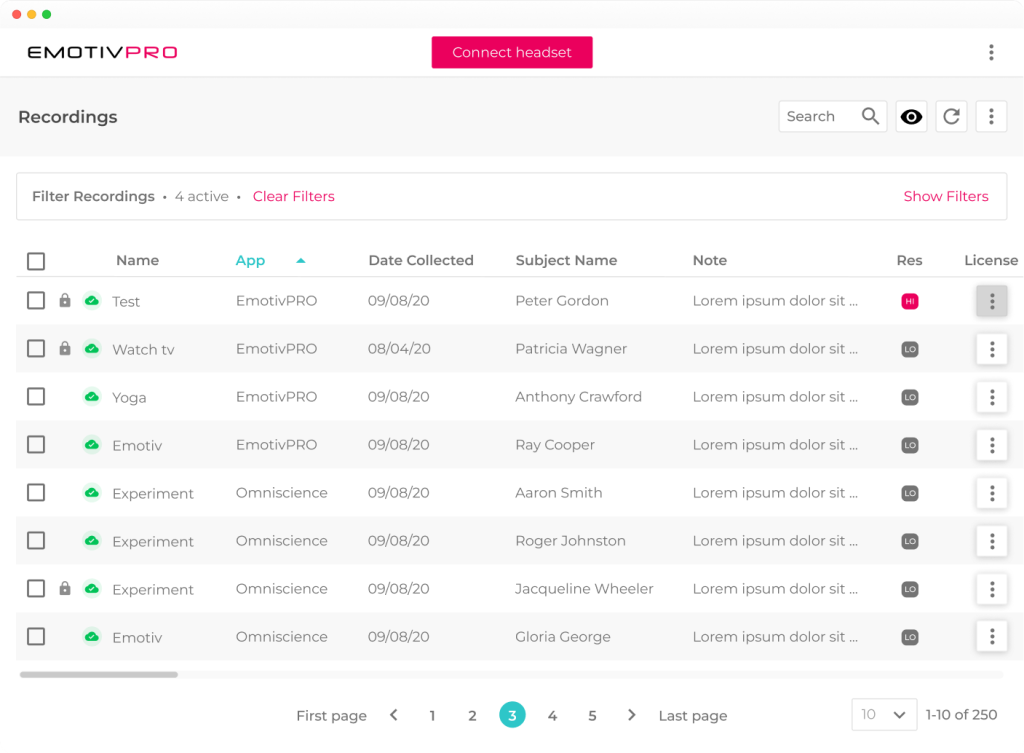Select the Yoga recording checkbox
This screenshot has width=1024, height=753.
(36, 396)
